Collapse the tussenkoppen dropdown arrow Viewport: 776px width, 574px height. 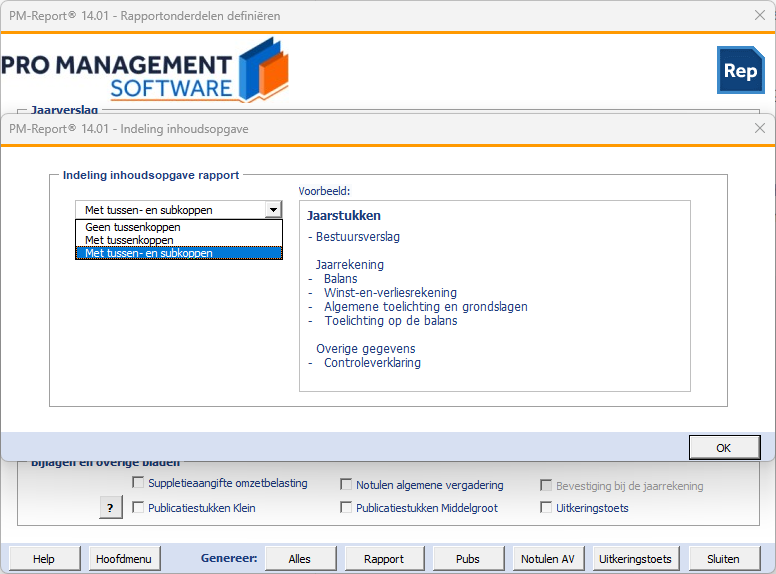273,210
